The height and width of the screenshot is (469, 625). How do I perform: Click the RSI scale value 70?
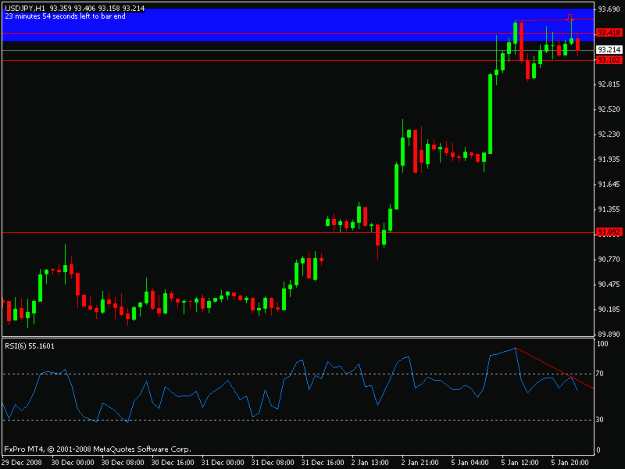coord(600,374)
